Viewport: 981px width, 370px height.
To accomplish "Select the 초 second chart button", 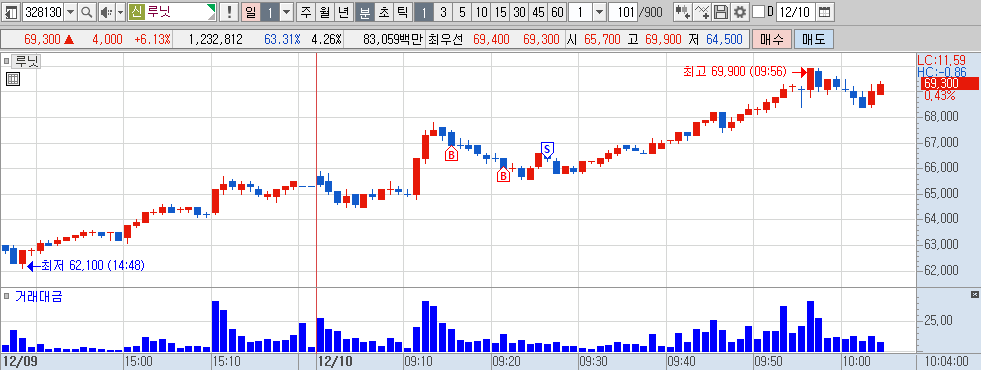I will pos(384,11).
